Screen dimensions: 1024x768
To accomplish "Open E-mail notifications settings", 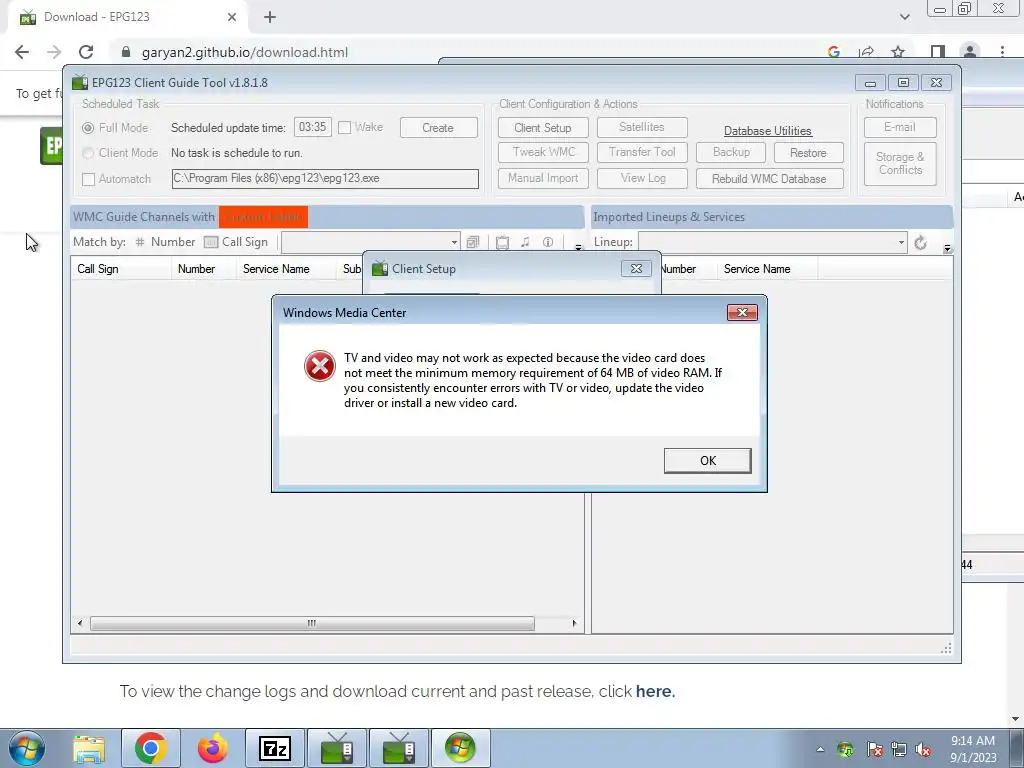I will tap(900, 127).
